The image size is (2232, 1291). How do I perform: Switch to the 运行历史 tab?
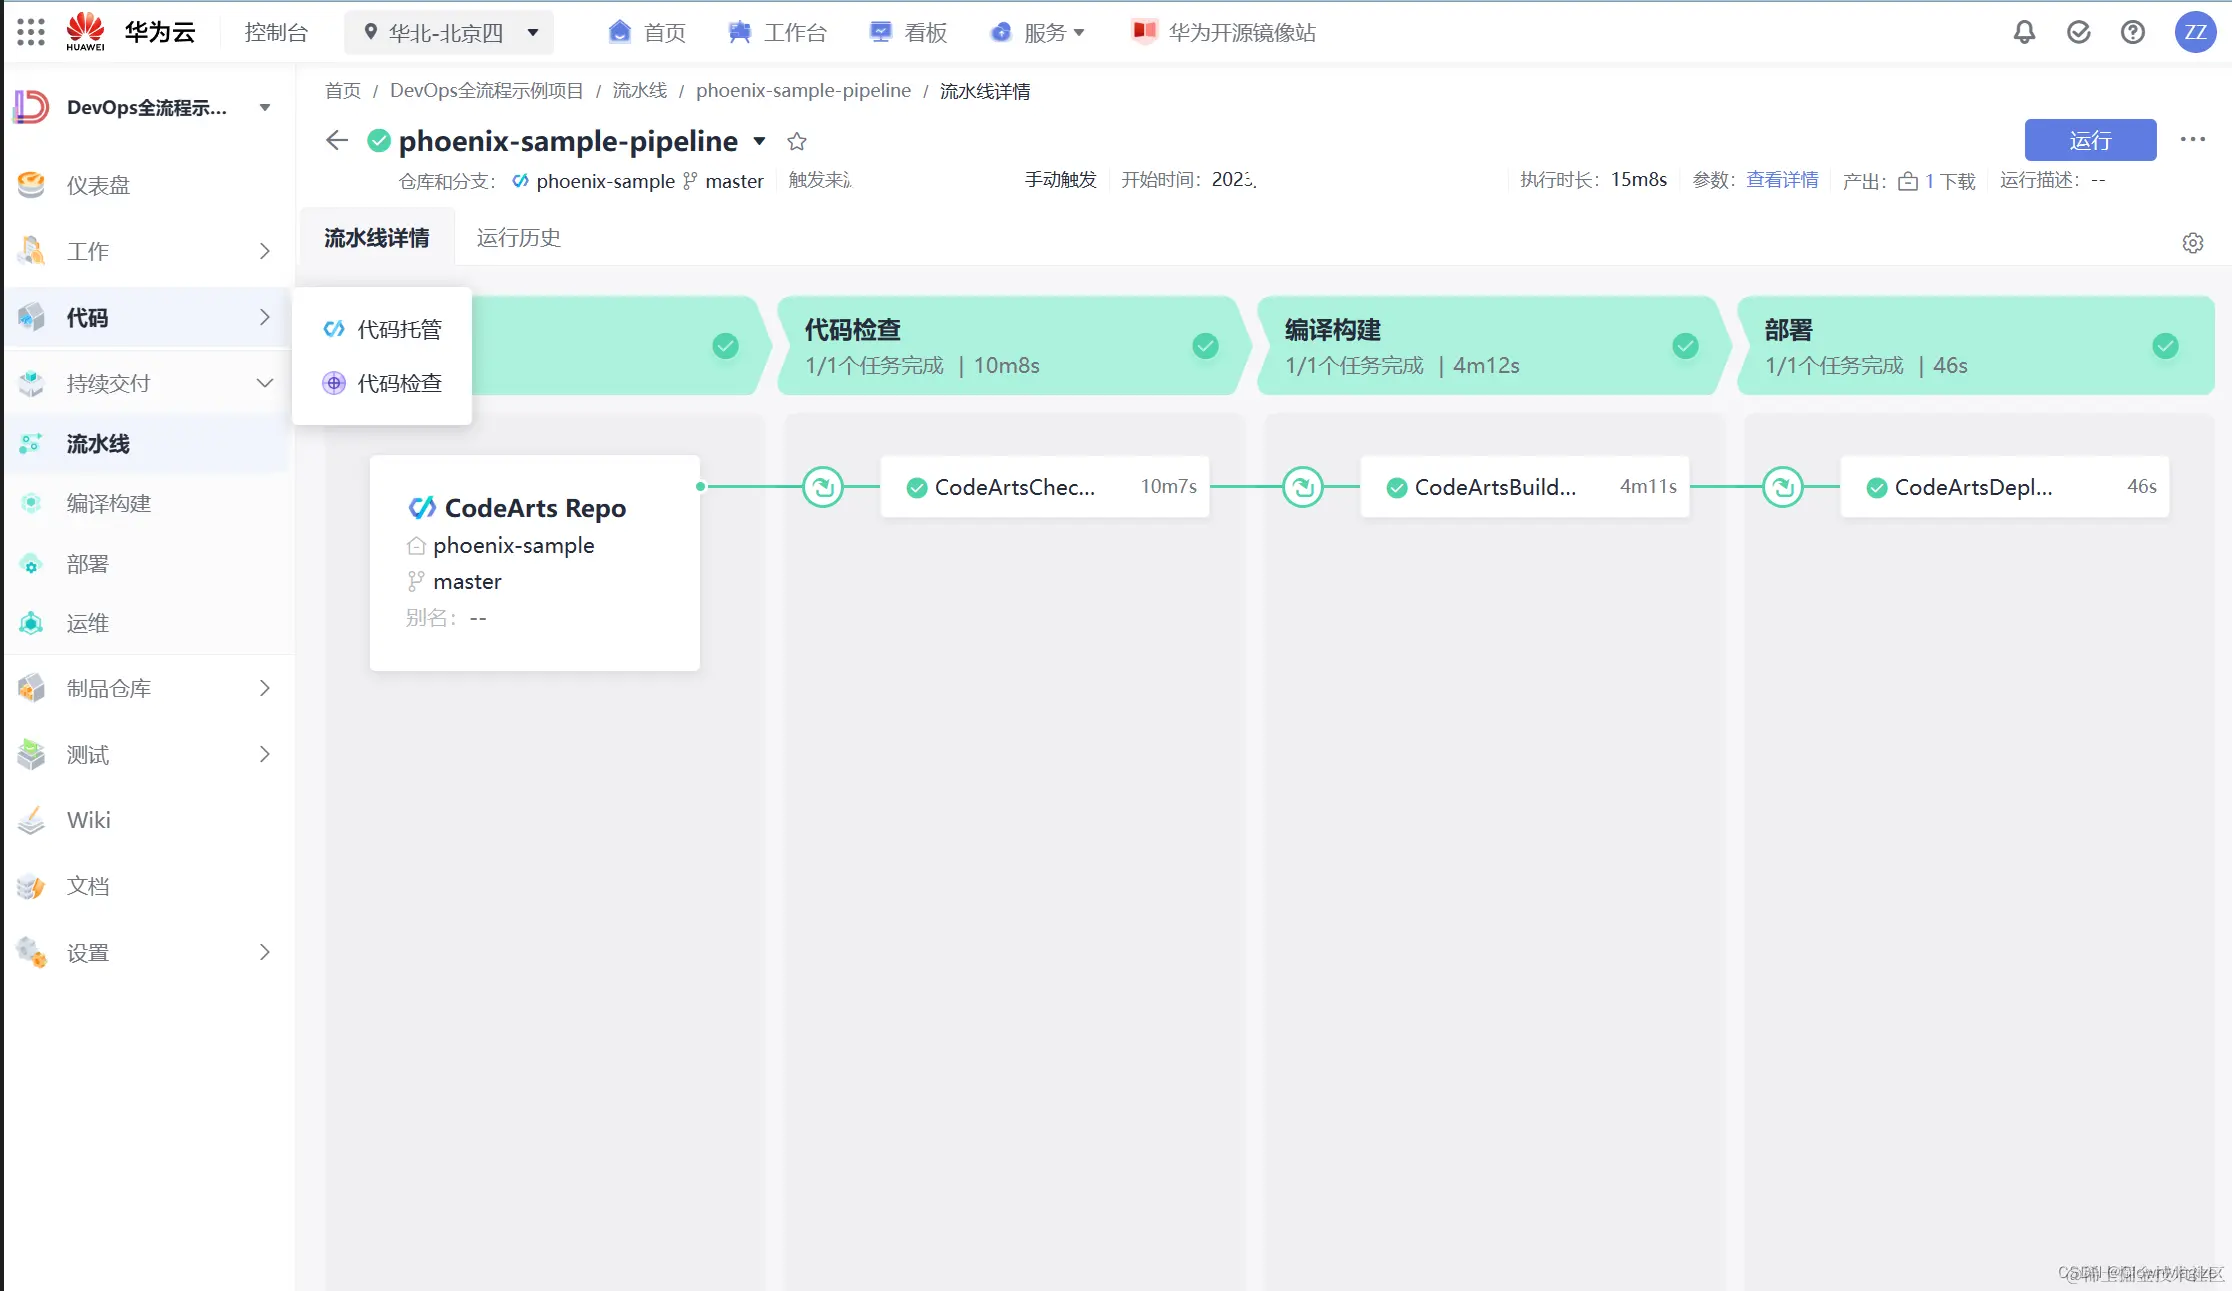pos(518,238)
